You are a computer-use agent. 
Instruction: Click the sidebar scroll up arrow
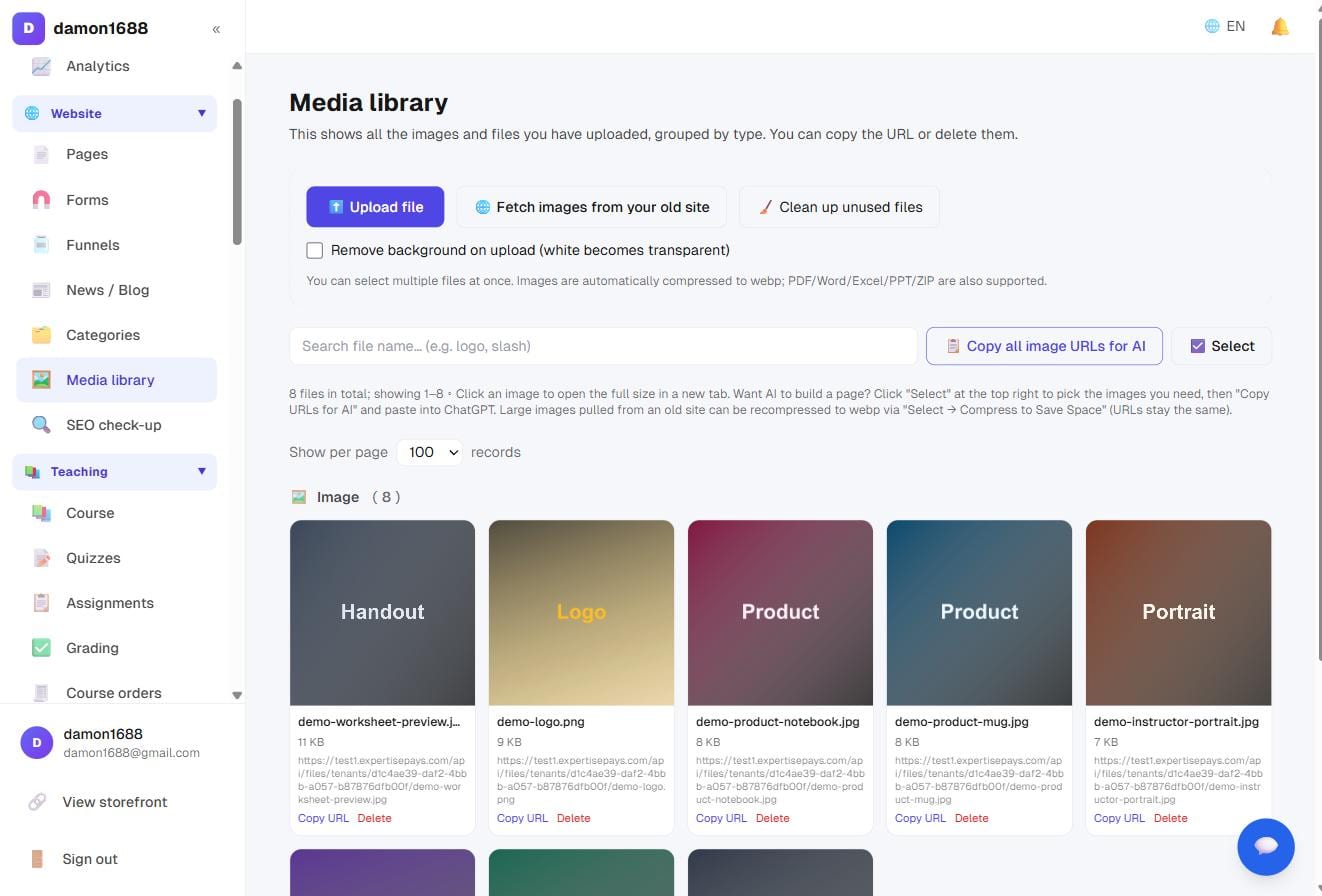click(237, 66)
